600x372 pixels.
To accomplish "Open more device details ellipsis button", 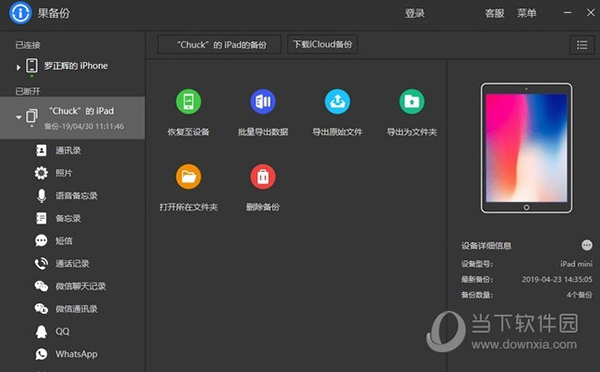I will (x=587, y=245).
